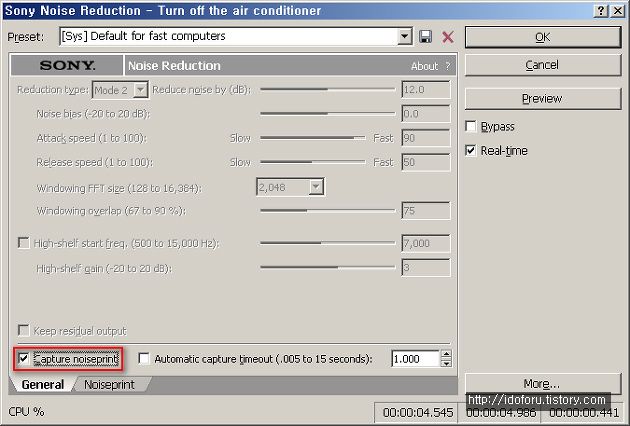Image resolution: width=630 pixels, height=426 pixels.
Task: Uncheck the Real-time checkbox
Action: [470, 150]
